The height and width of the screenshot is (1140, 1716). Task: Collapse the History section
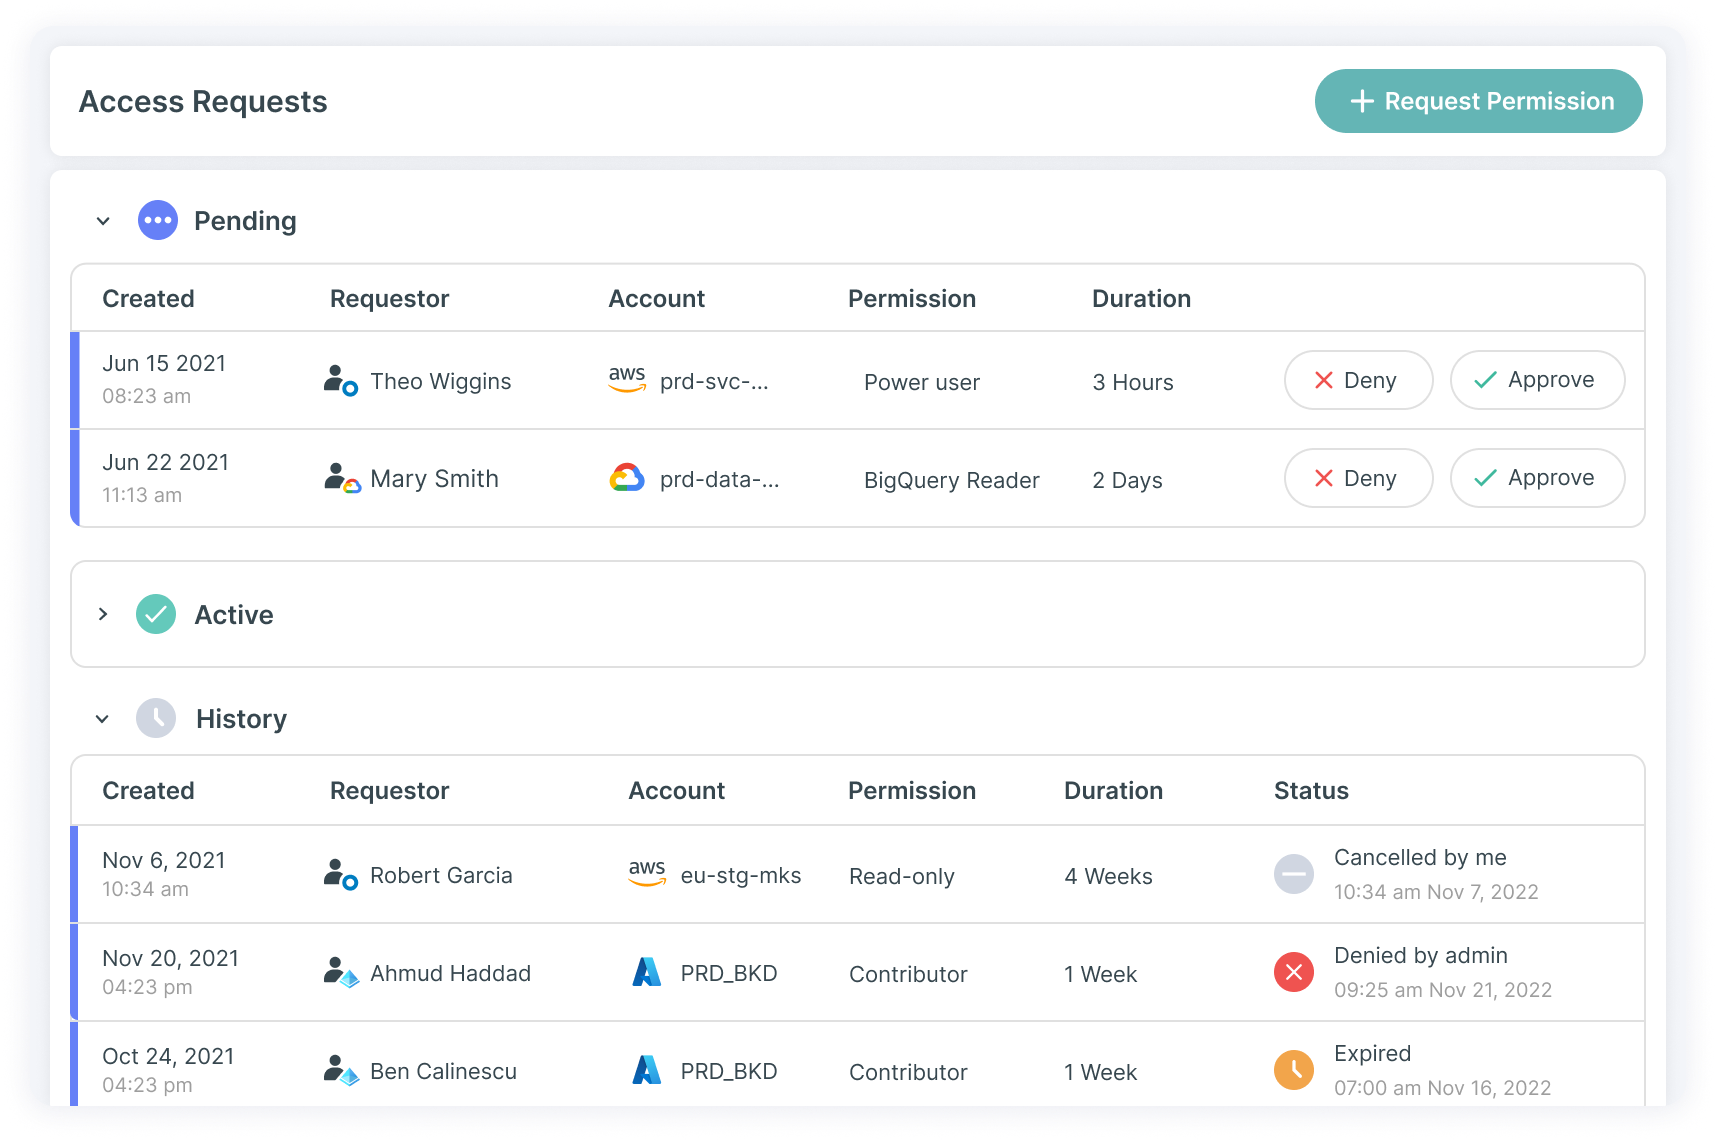(102, 718)
